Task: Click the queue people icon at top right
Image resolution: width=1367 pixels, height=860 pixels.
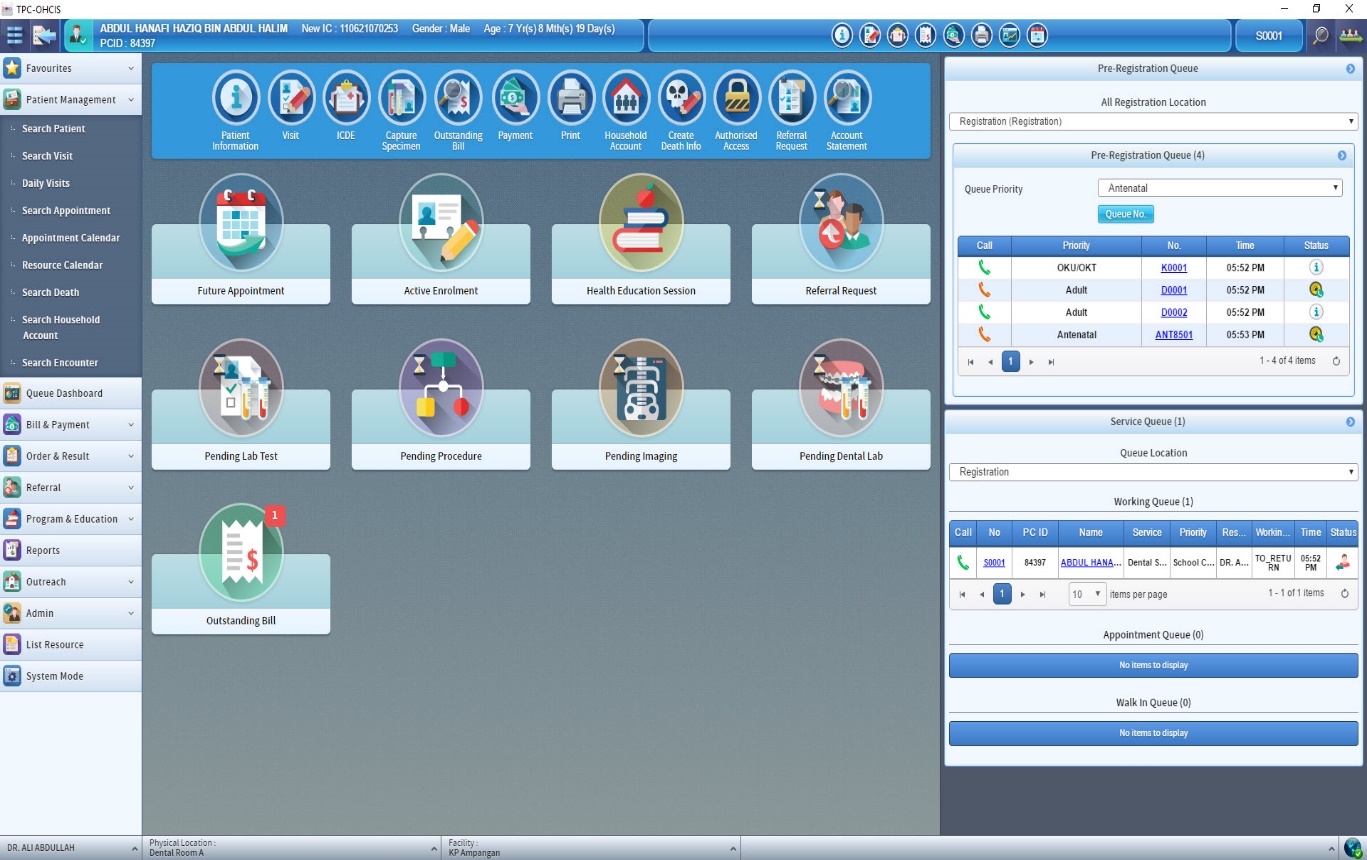Action: point(1351,36)
